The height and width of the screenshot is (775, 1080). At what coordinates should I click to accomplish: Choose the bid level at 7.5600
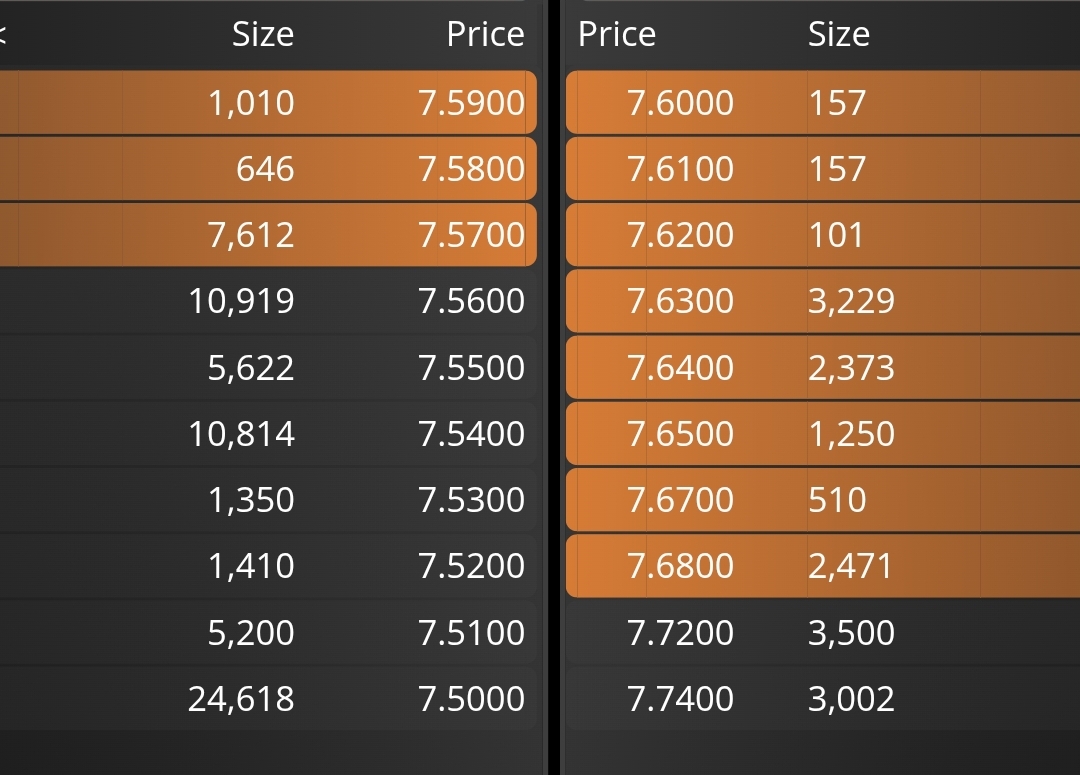point(268,301)
